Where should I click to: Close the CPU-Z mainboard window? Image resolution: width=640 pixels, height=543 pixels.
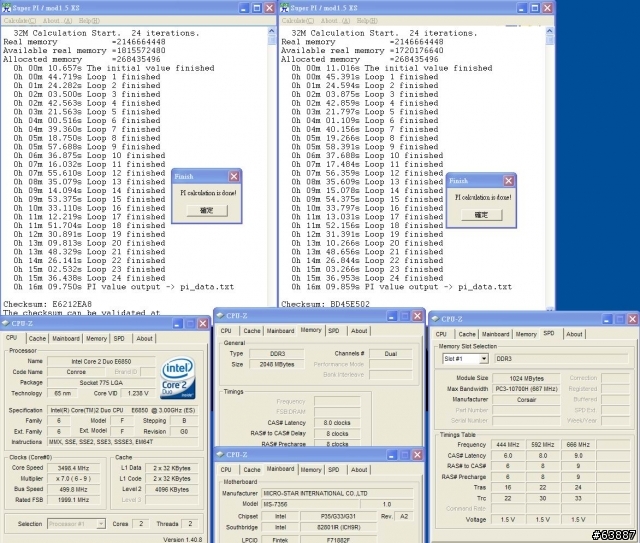pyautogui.click(x=418, y=455)
